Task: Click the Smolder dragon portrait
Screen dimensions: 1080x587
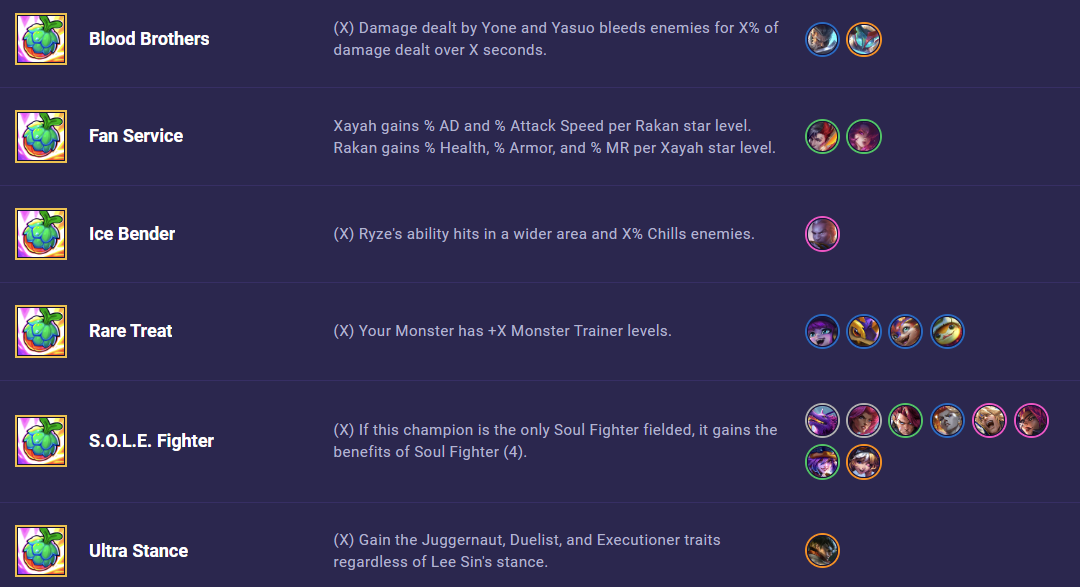Action: [x=905, y=331]
